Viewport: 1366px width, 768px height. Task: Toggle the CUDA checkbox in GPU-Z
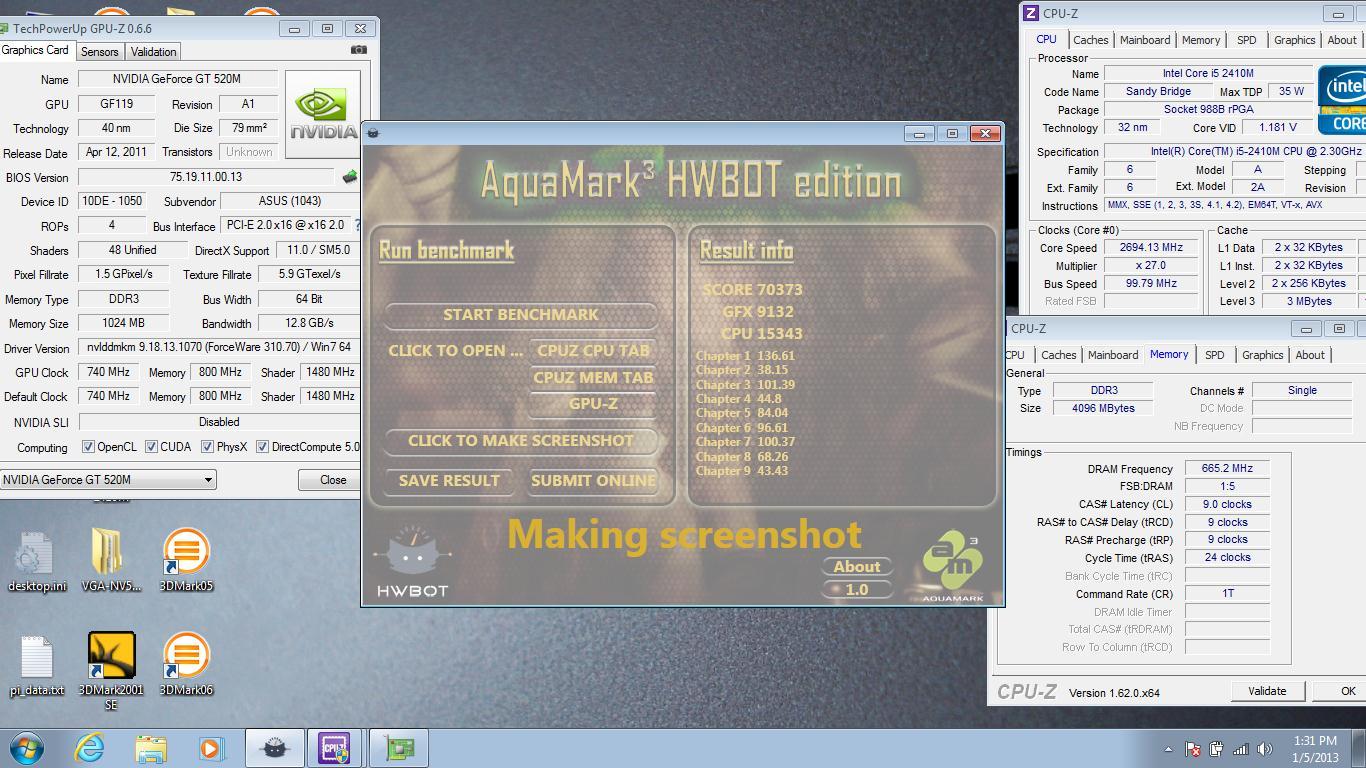pos(151,447)
